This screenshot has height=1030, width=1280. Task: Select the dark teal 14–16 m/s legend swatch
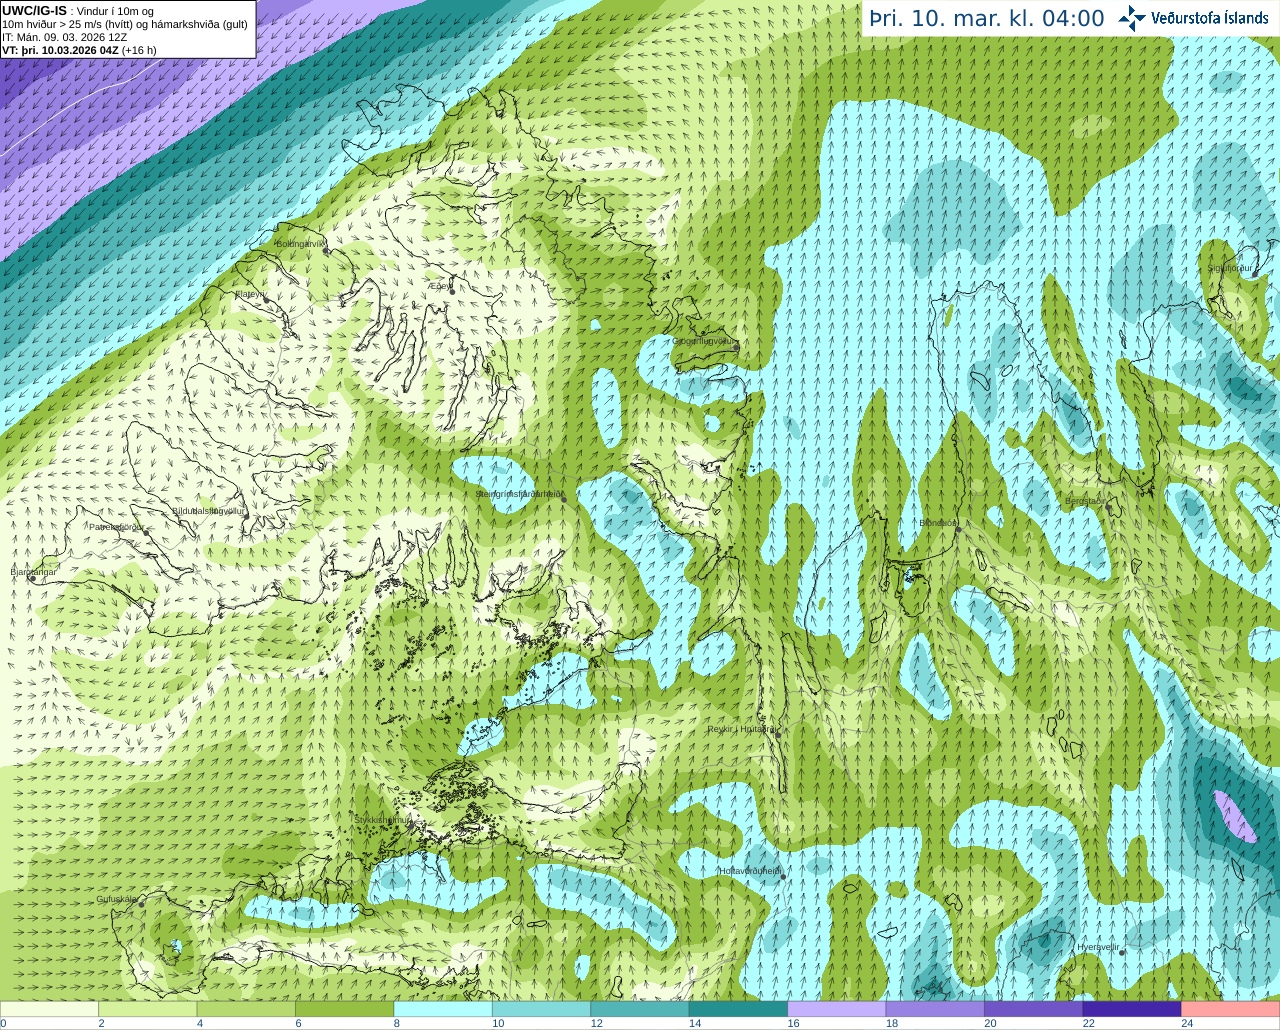738,1009
